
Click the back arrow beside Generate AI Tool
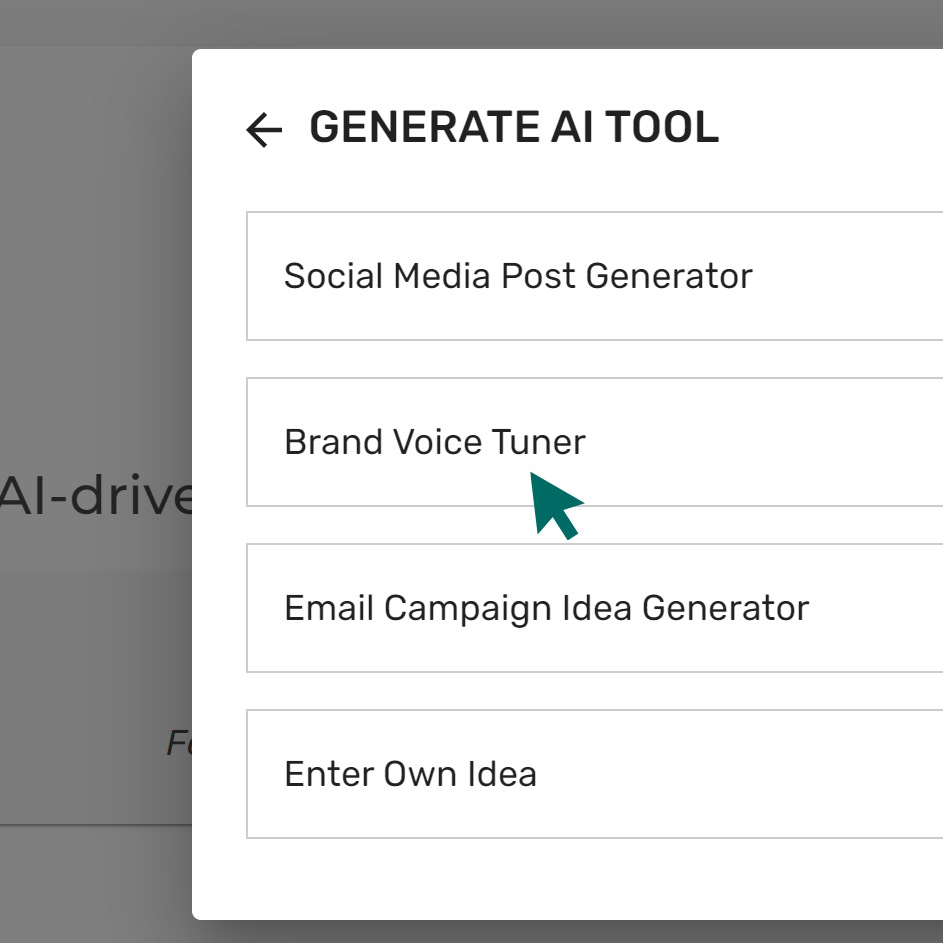point(264,130)
